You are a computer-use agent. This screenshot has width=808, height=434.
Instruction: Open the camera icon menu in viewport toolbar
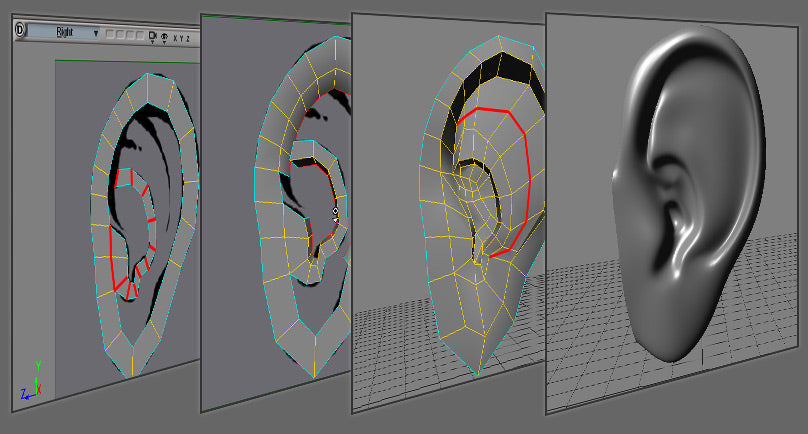tap(152, 37)
